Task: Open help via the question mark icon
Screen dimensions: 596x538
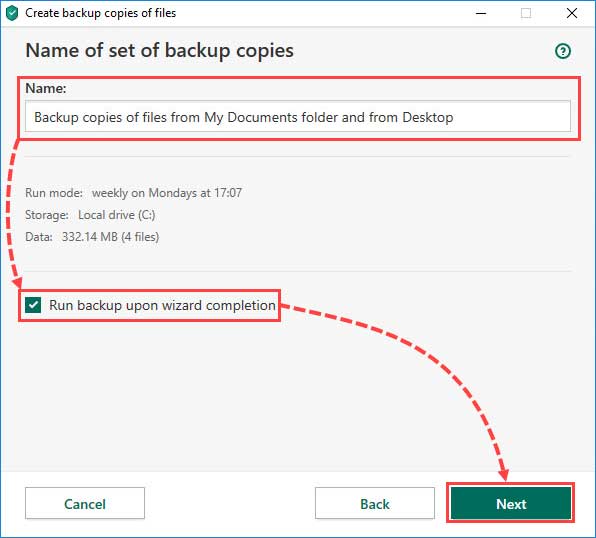Action: pyautogui.click(x=563, y=51)
